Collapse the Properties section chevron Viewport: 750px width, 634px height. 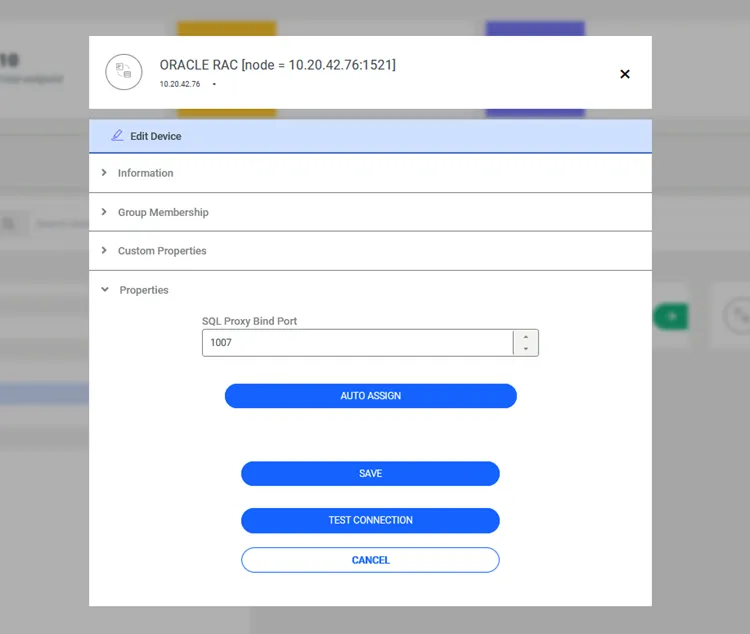[x=105, y=289]
